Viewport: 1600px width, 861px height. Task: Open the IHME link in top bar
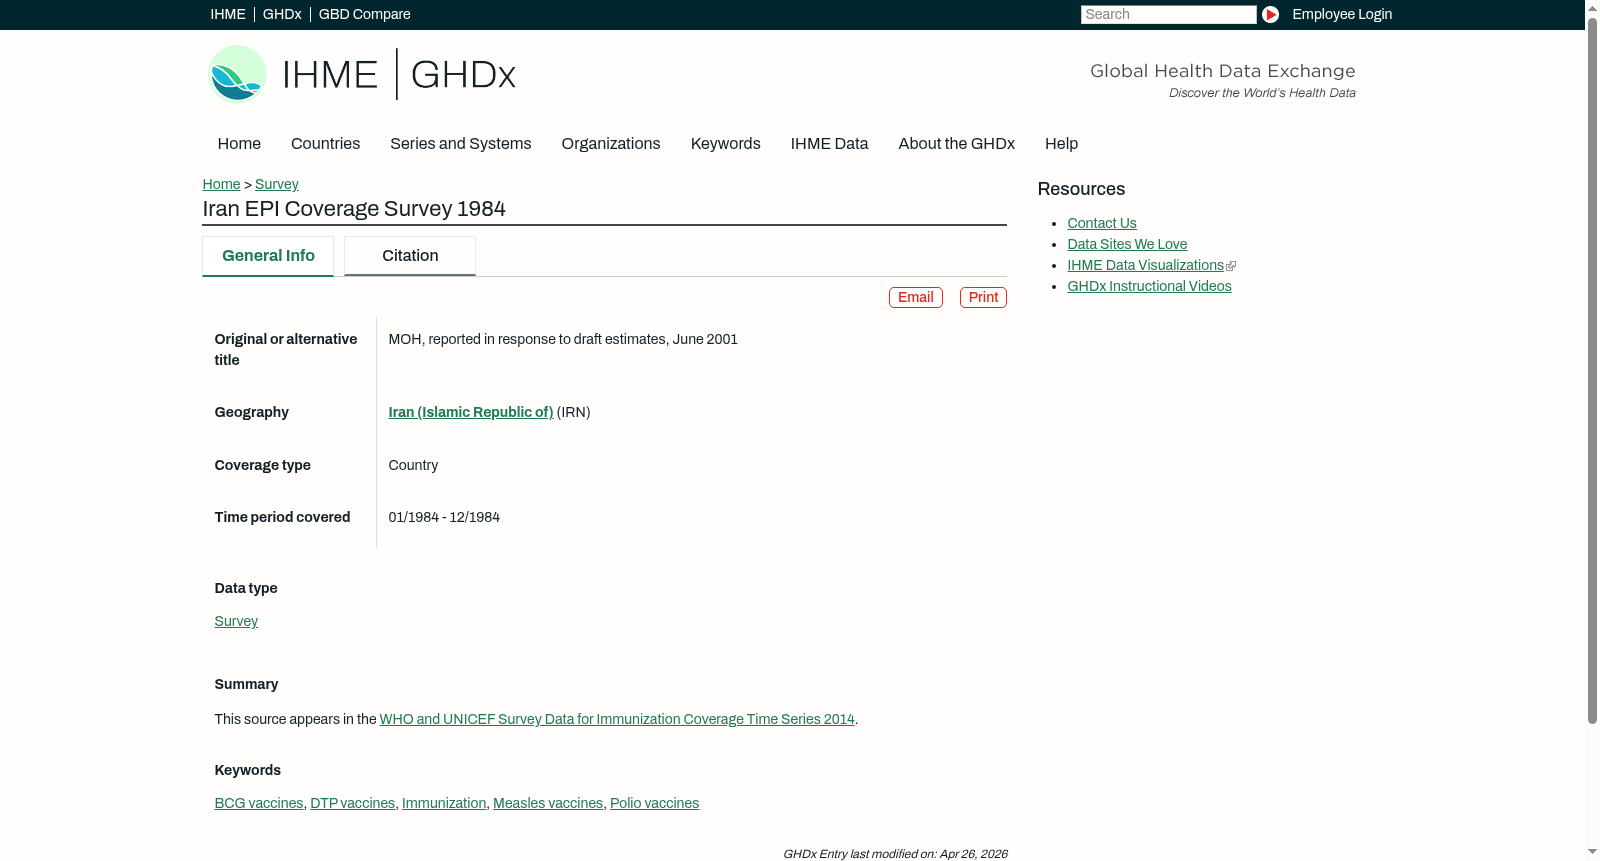click(x=228, y=14)
